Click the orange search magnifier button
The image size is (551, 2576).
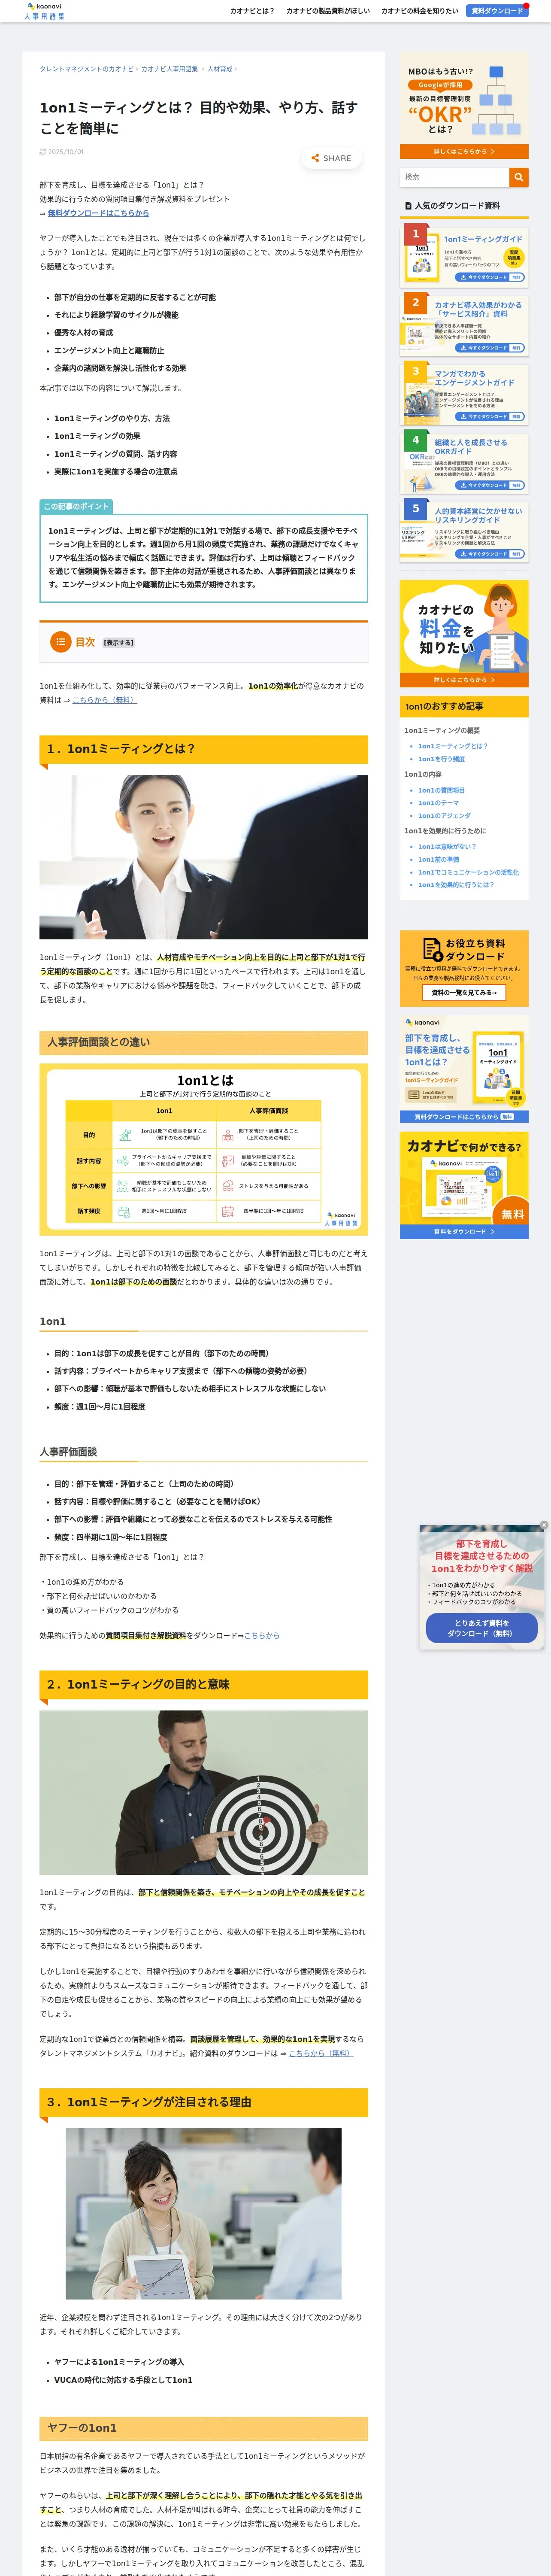click(x=518, y=177)
